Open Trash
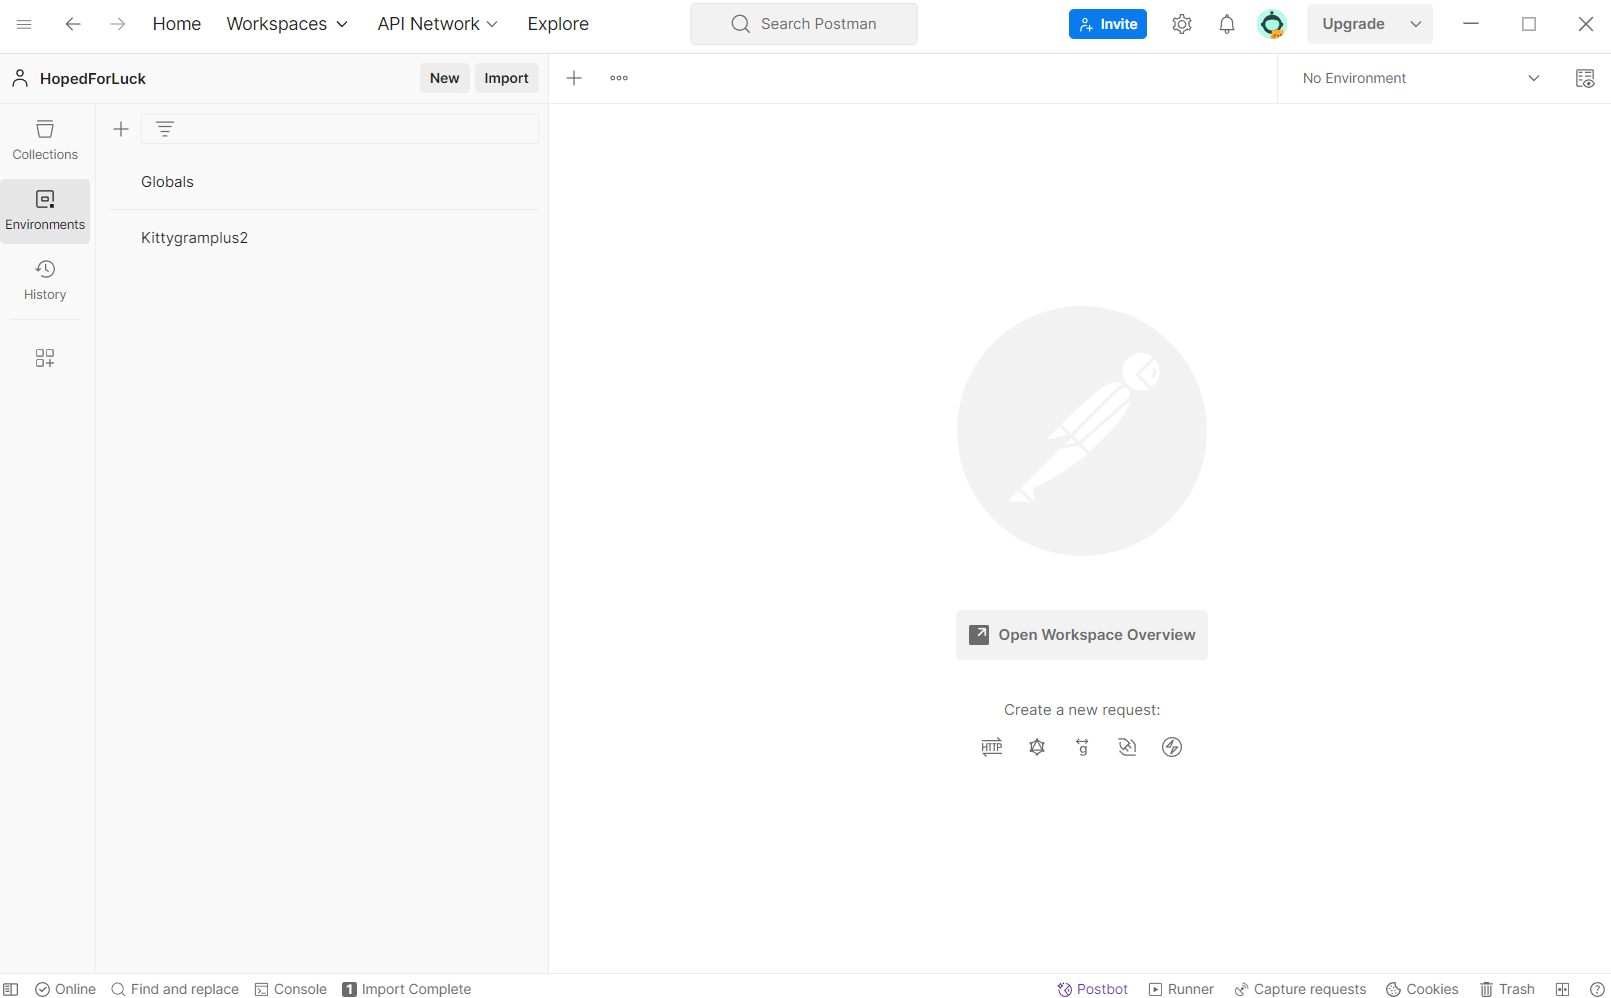1611x998 pixels. pyautogui.click(x=1507, y=989)
